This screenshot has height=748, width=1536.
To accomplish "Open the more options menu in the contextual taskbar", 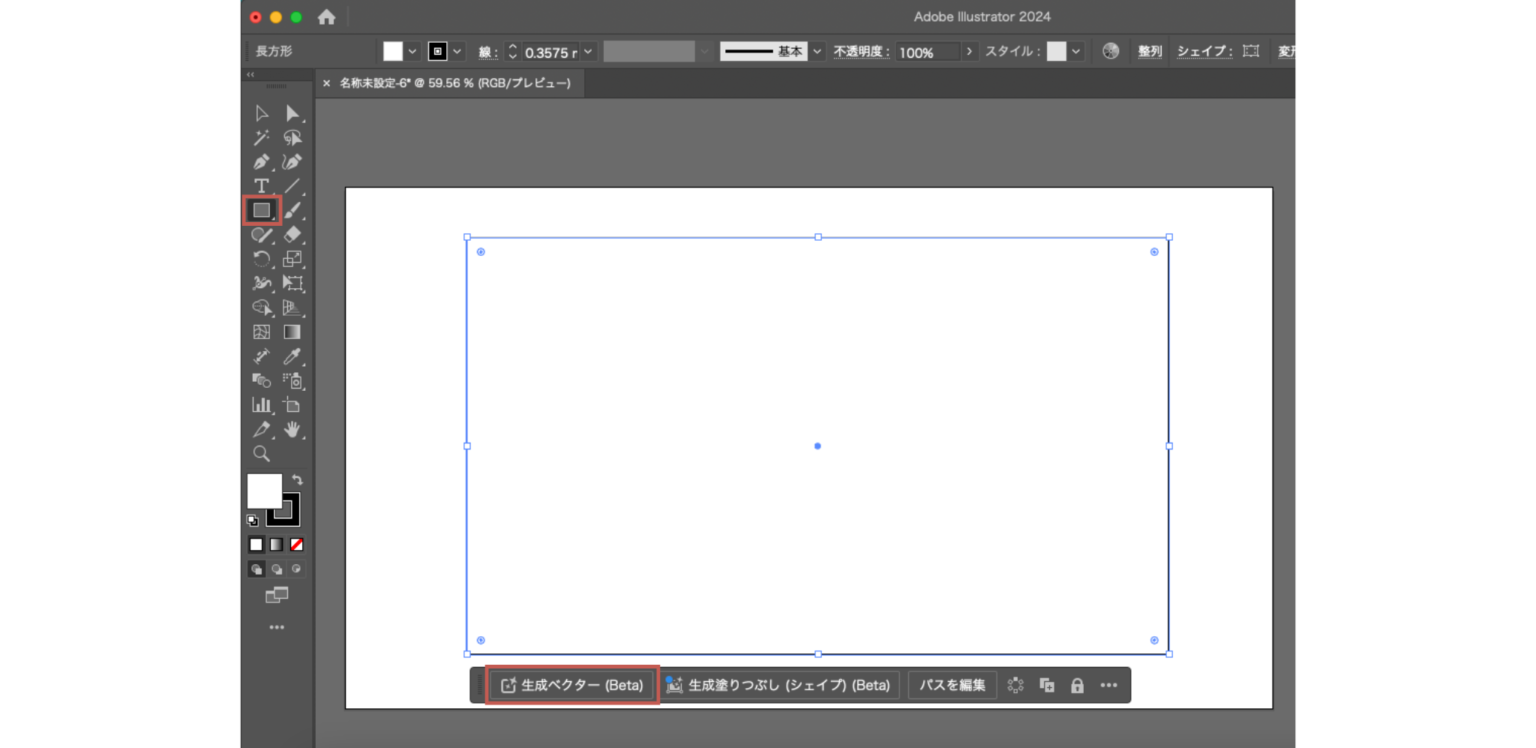I will [x=1109, y=685].
